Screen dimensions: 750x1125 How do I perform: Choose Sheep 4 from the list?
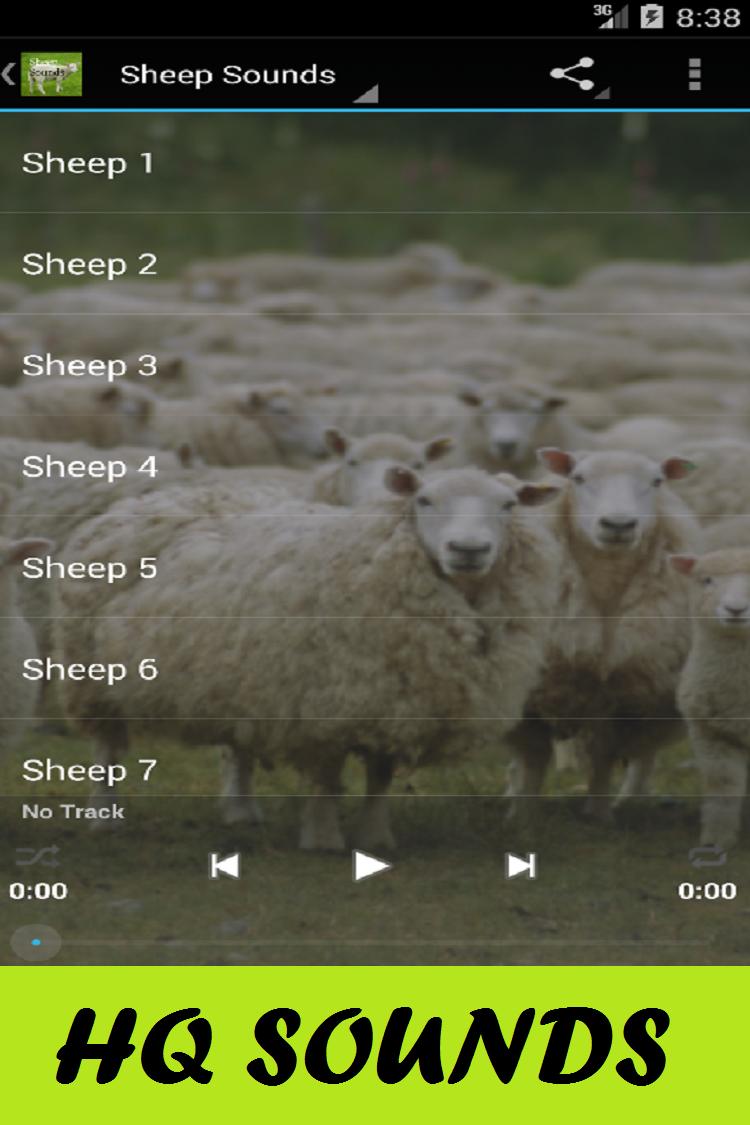coord(375,466)
